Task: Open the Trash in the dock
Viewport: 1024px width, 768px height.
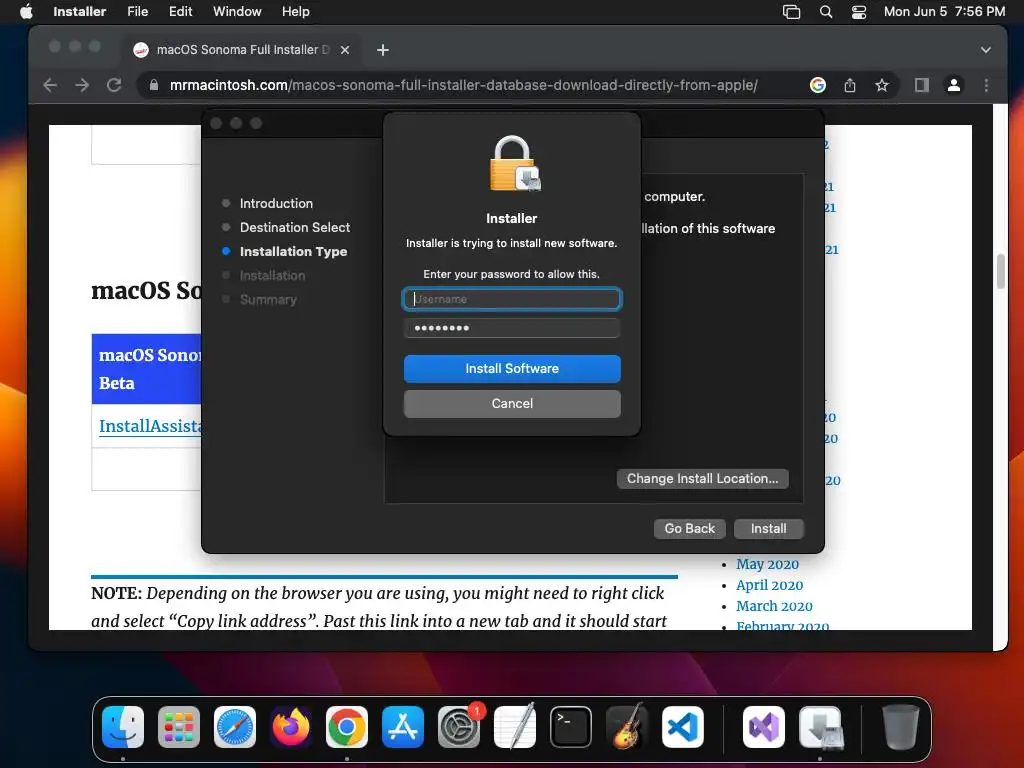Action: pos(901,727)
